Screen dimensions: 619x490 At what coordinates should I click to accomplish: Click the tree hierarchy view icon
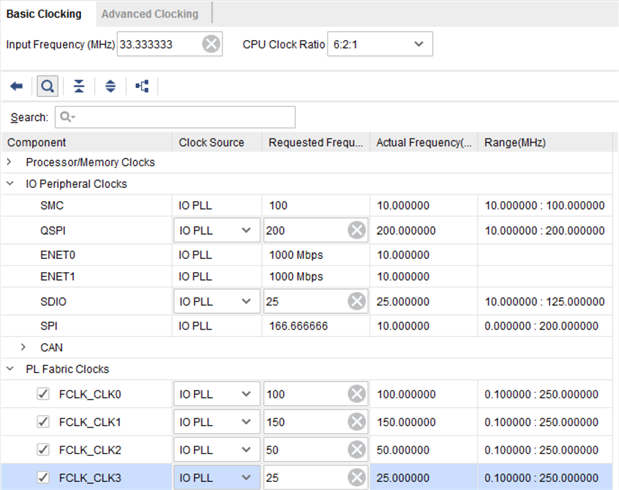141,87
